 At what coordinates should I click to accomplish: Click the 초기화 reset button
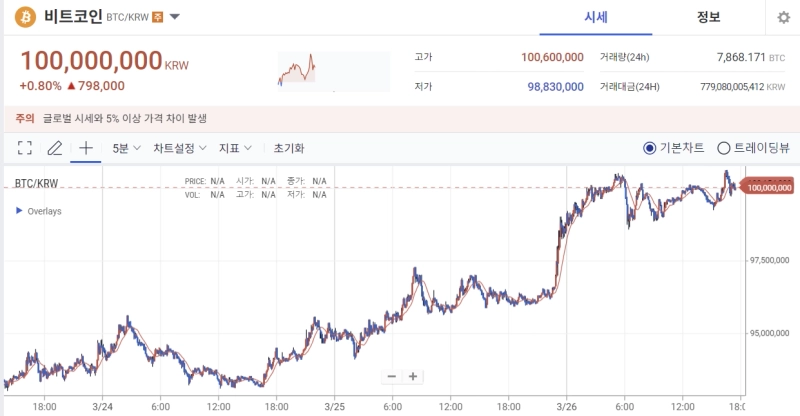point(289,148)
